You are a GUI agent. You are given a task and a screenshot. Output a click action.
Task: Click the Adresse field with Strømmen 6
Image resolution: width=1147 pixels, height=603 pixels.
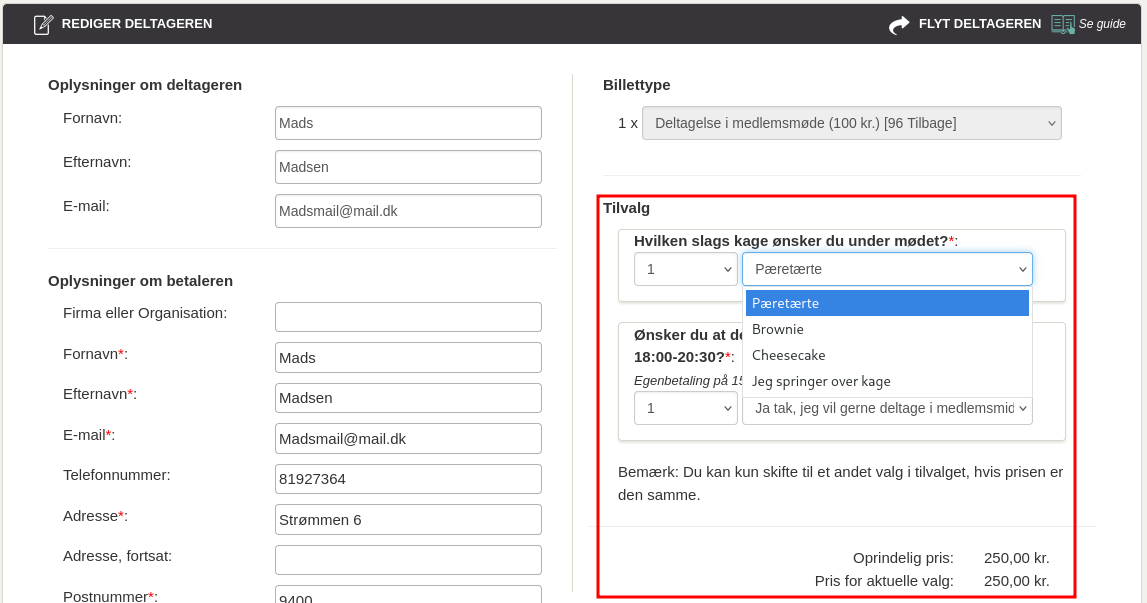coord(408,520)
